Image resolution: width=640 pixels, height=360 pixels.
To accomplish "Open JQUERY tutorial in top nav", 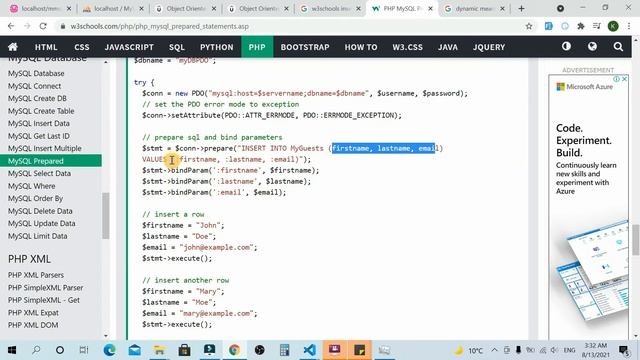I will [x=489, y=47].
